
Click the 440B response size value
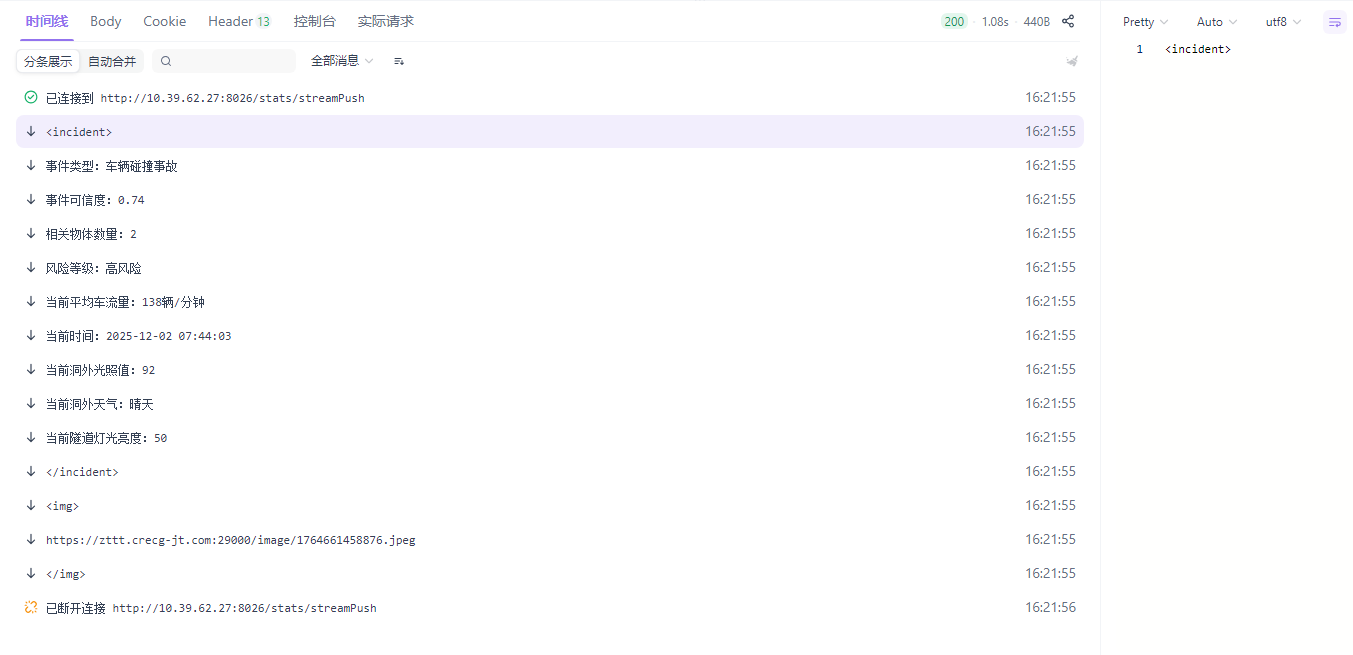pos(1037,21)
